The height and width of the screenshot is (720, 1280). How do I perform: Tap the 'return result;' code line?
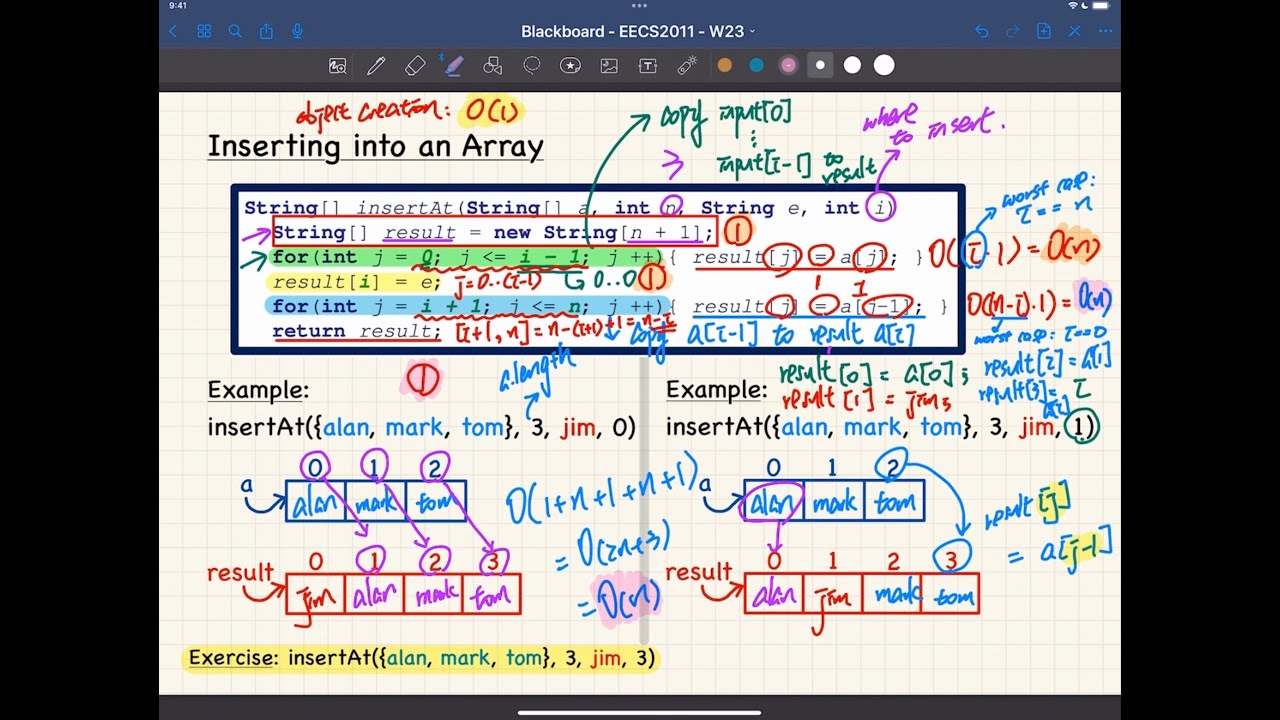click(355, 331)
